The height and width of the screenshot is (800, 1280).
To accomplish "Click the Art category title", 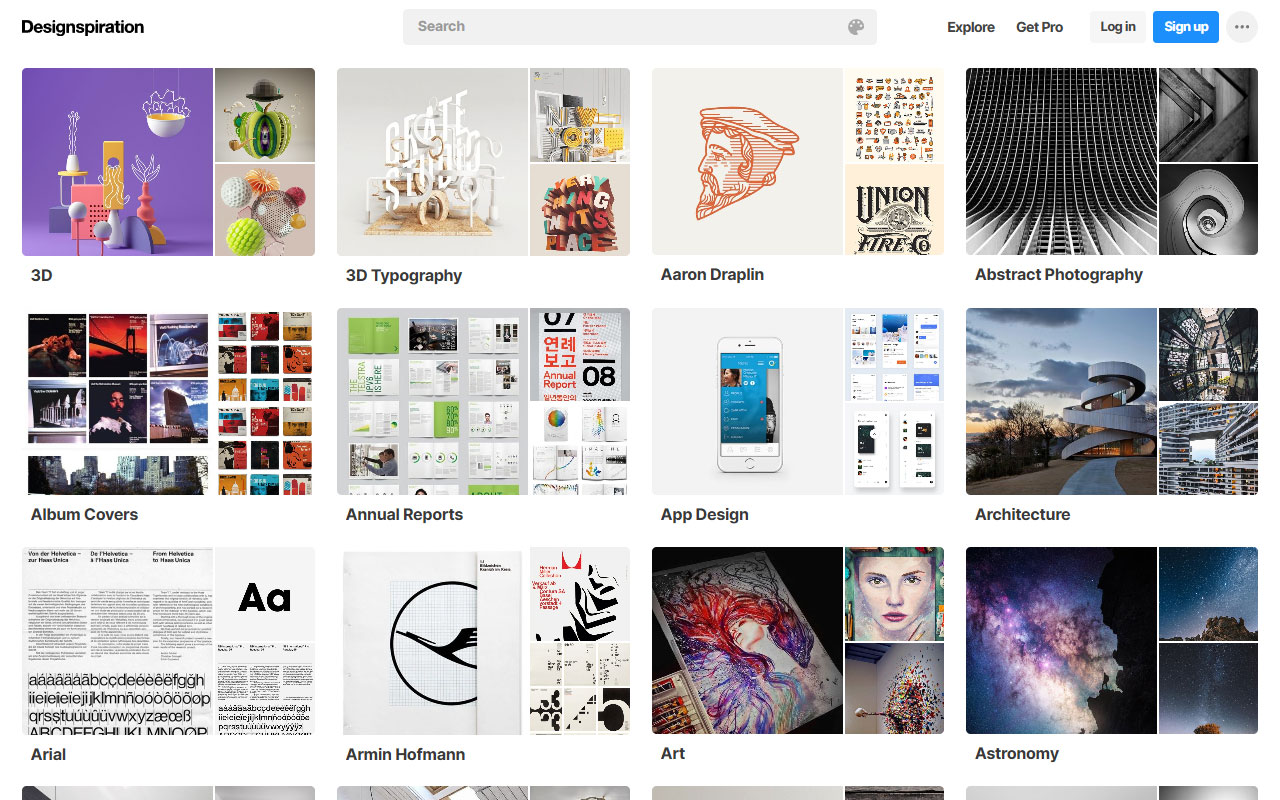I will (673, 753).
